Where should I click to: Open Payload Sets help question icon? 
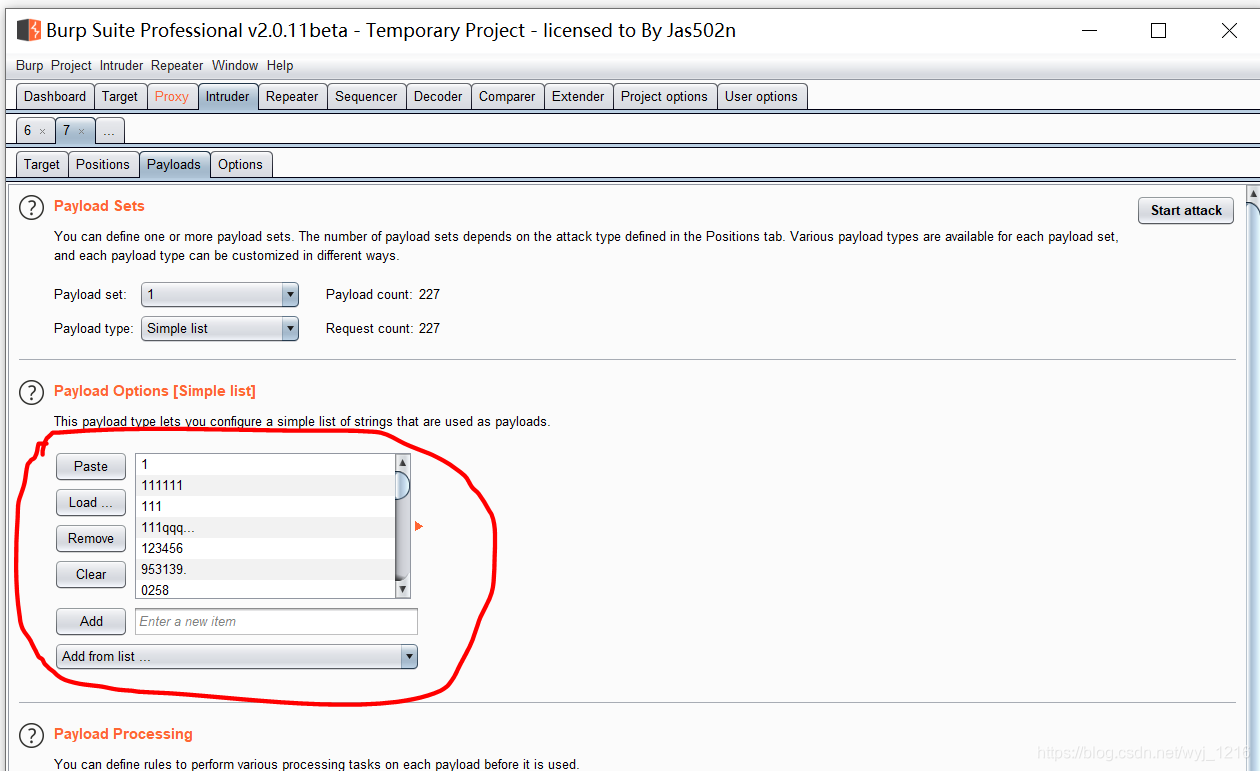pyautogui.click(x=32, y=207)
